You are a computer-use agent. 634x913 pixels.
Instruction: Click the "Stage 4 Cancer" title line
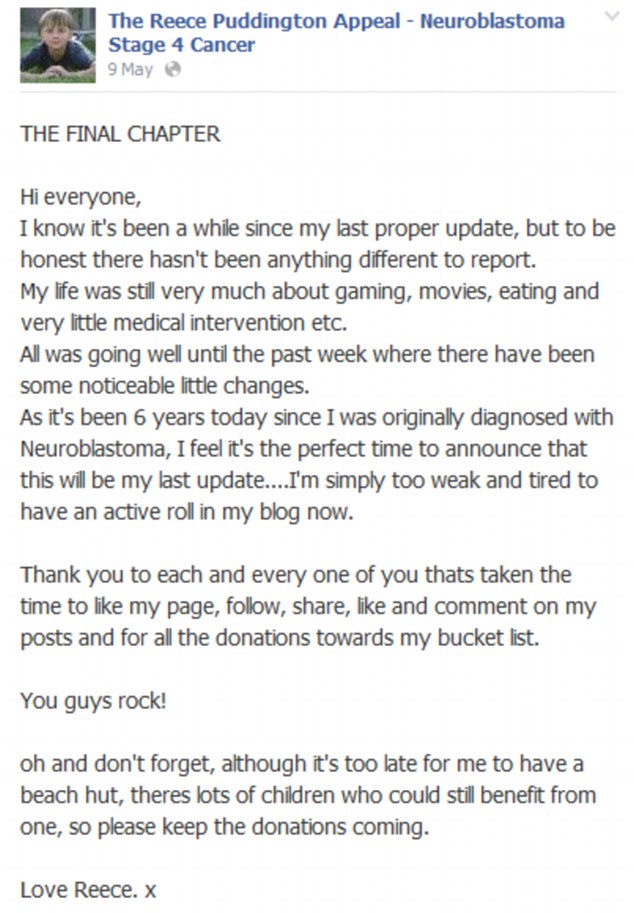click(182, 45)
